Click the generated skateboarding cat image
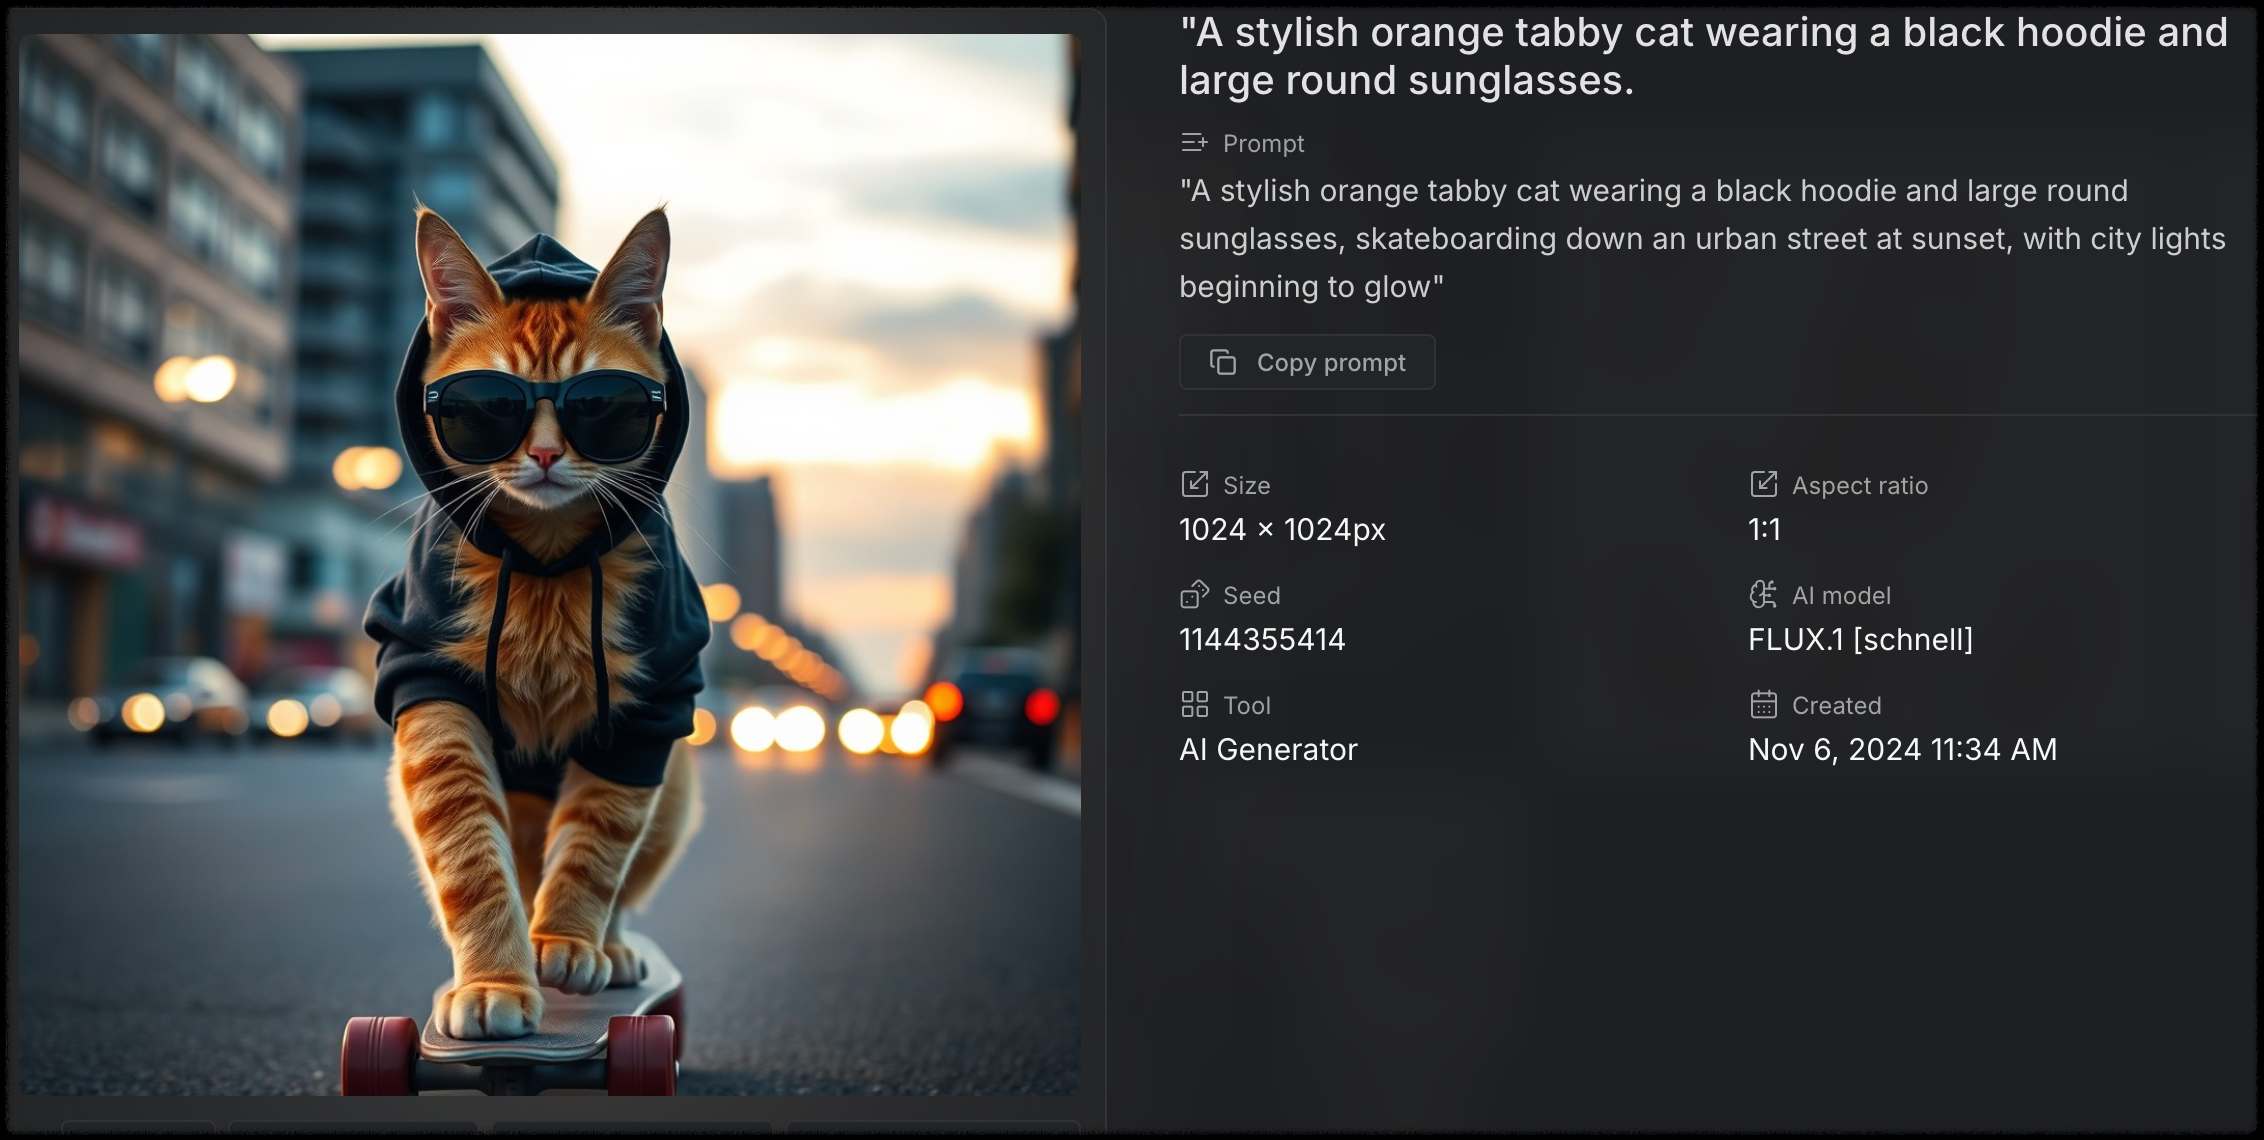Screen dimensions: 2264x1140 pos(549,565)
